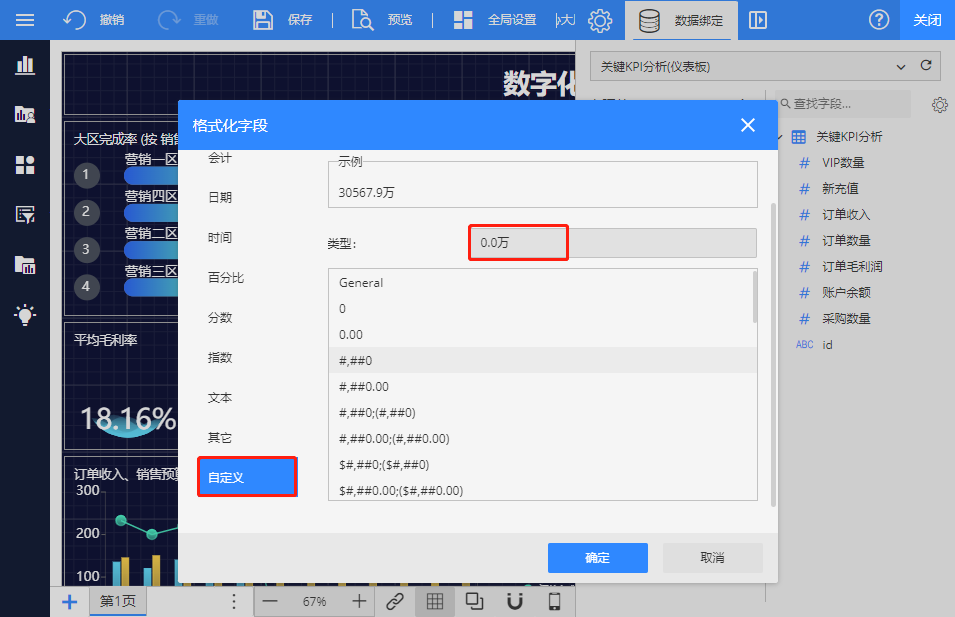Click the help question mark icon

click(x=879, y=20)
